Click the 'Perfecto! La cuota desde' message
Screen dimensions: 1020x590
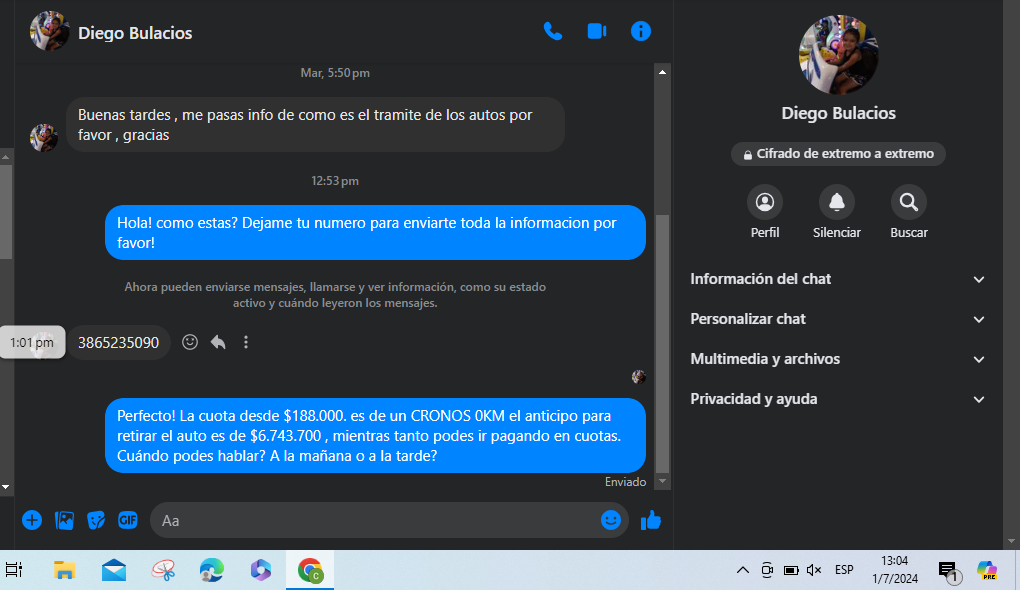375,436
